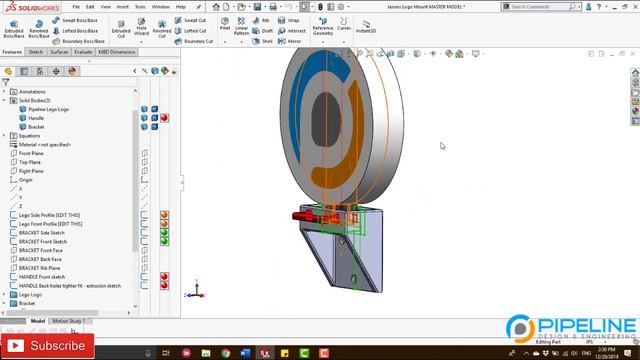The image size is (640, 360).
Task: Toggle visibility of Pipeline Lego Logo body
Action: coord(144,109)
